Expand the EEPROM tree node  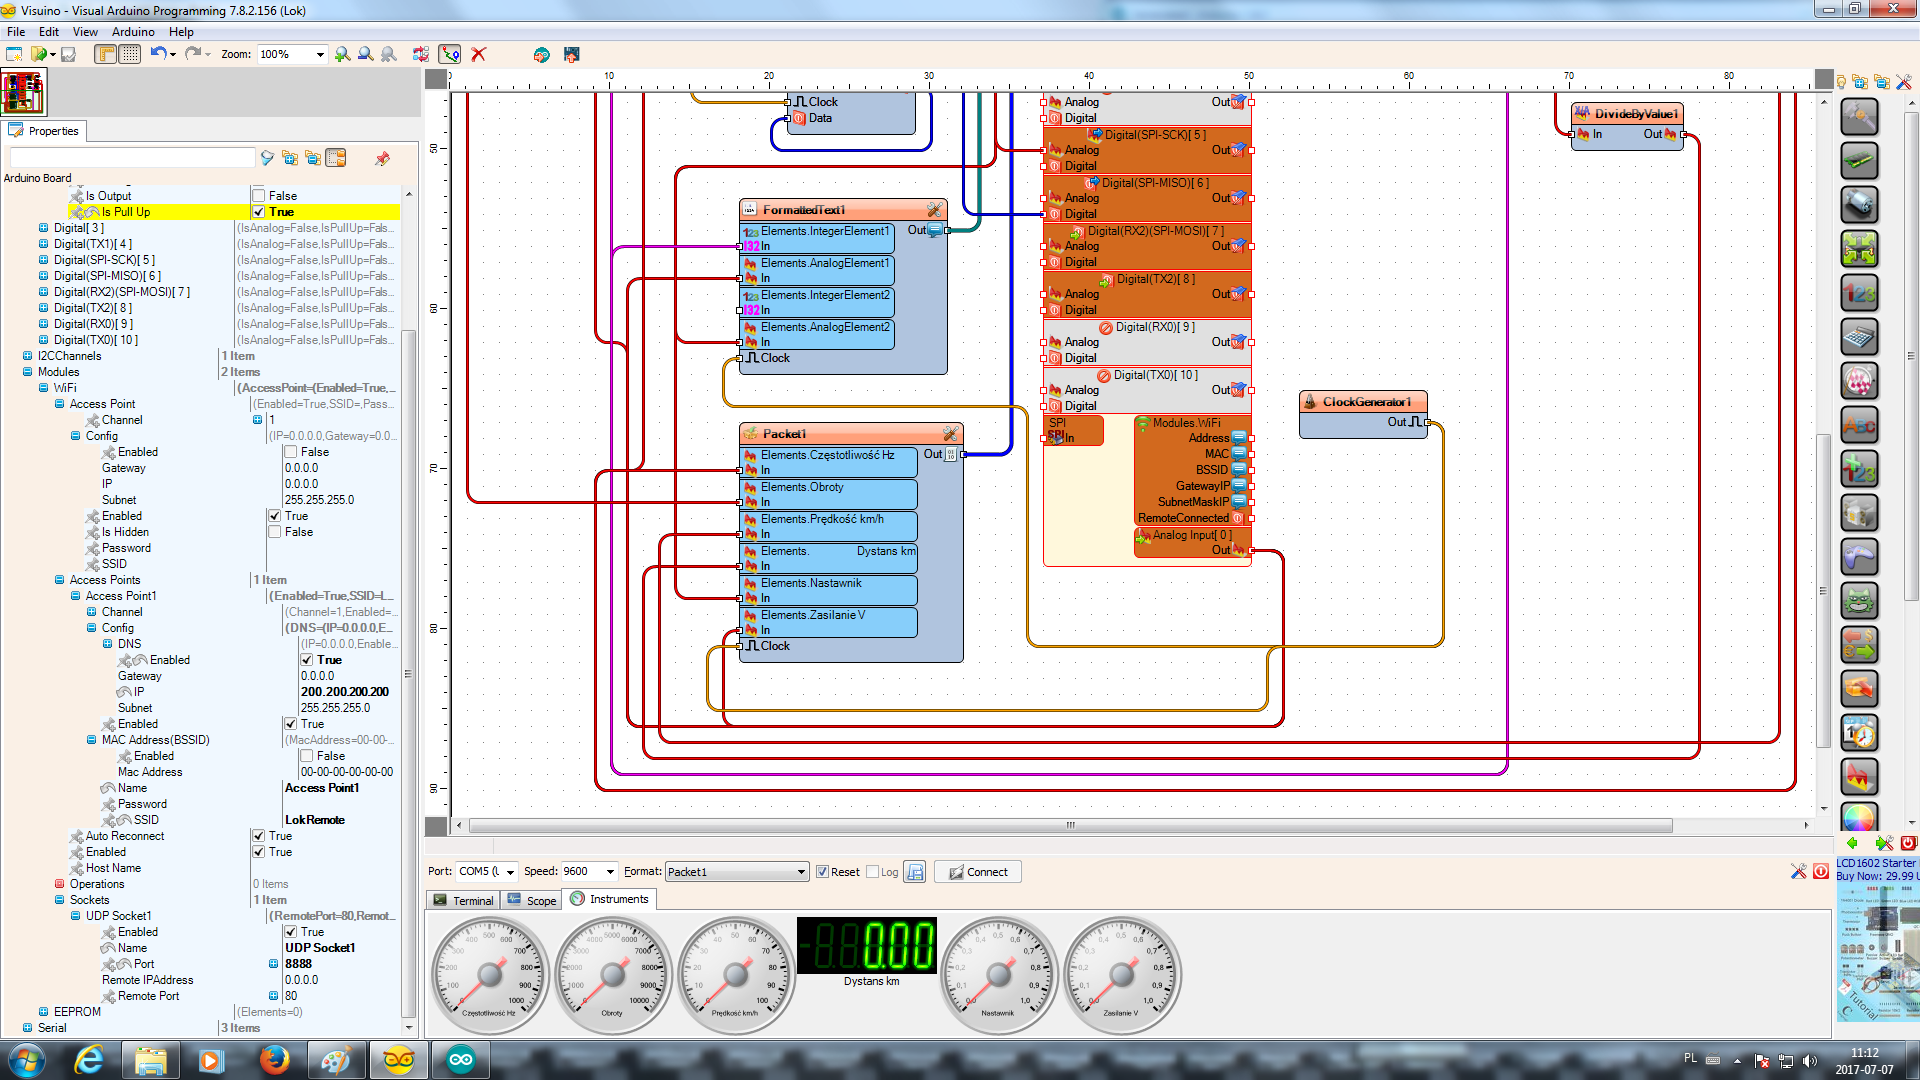tap(43, 1012)
